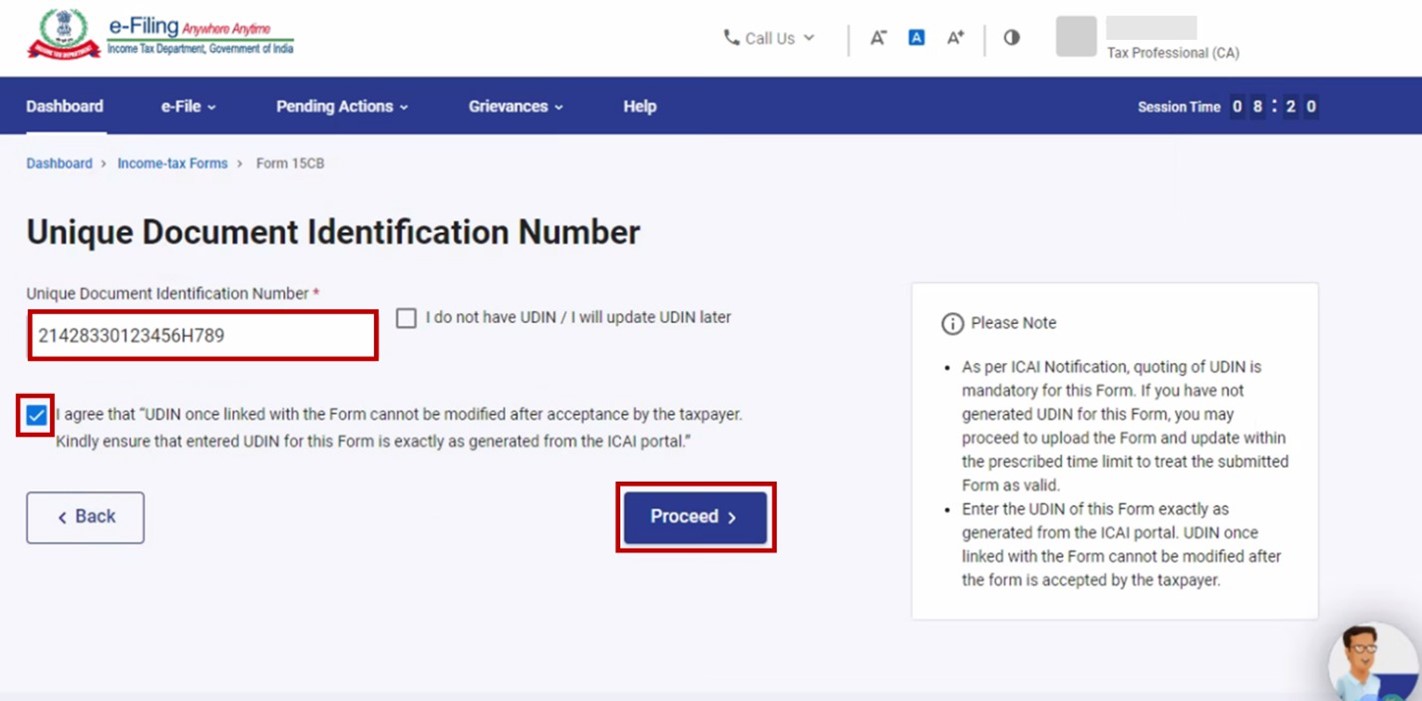Open the e-File menu dropdown
This screenshot has height=701, width=1422.
pyautogui.click(x=188, y=106)
